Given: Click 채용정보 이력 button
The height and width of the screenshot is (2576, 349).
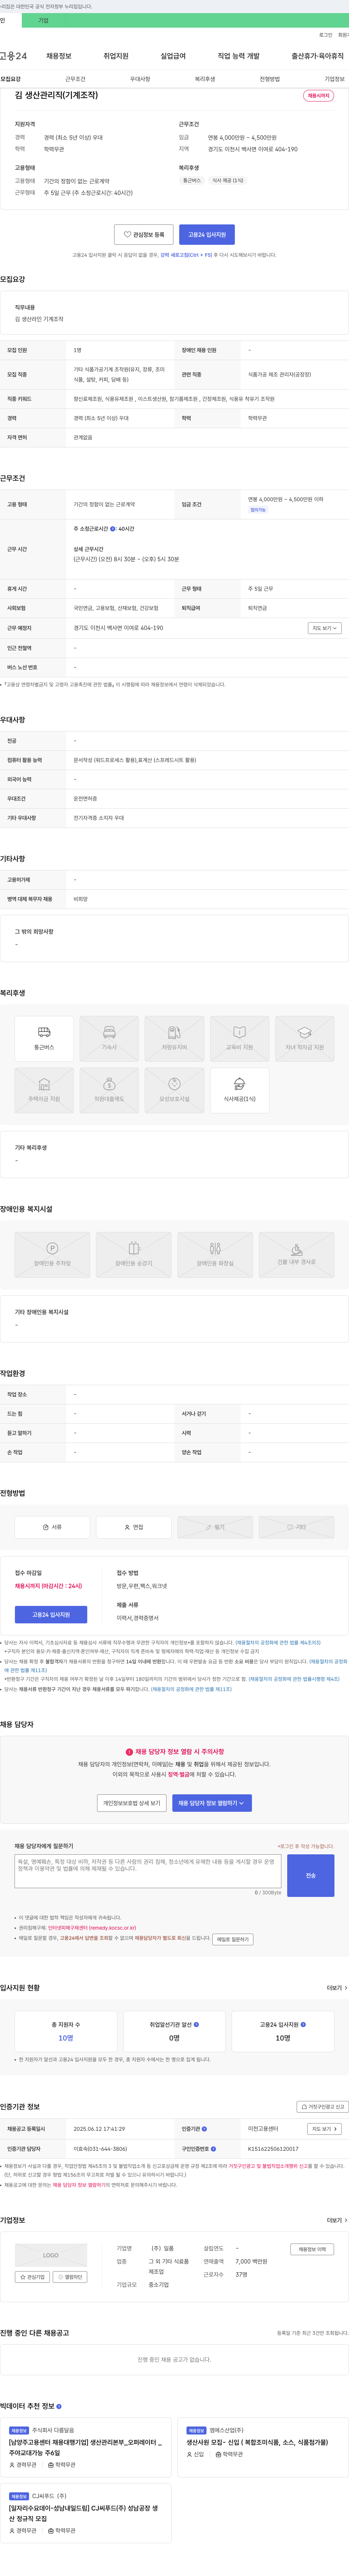Looking at the screenshot, I should (312, 2249).
